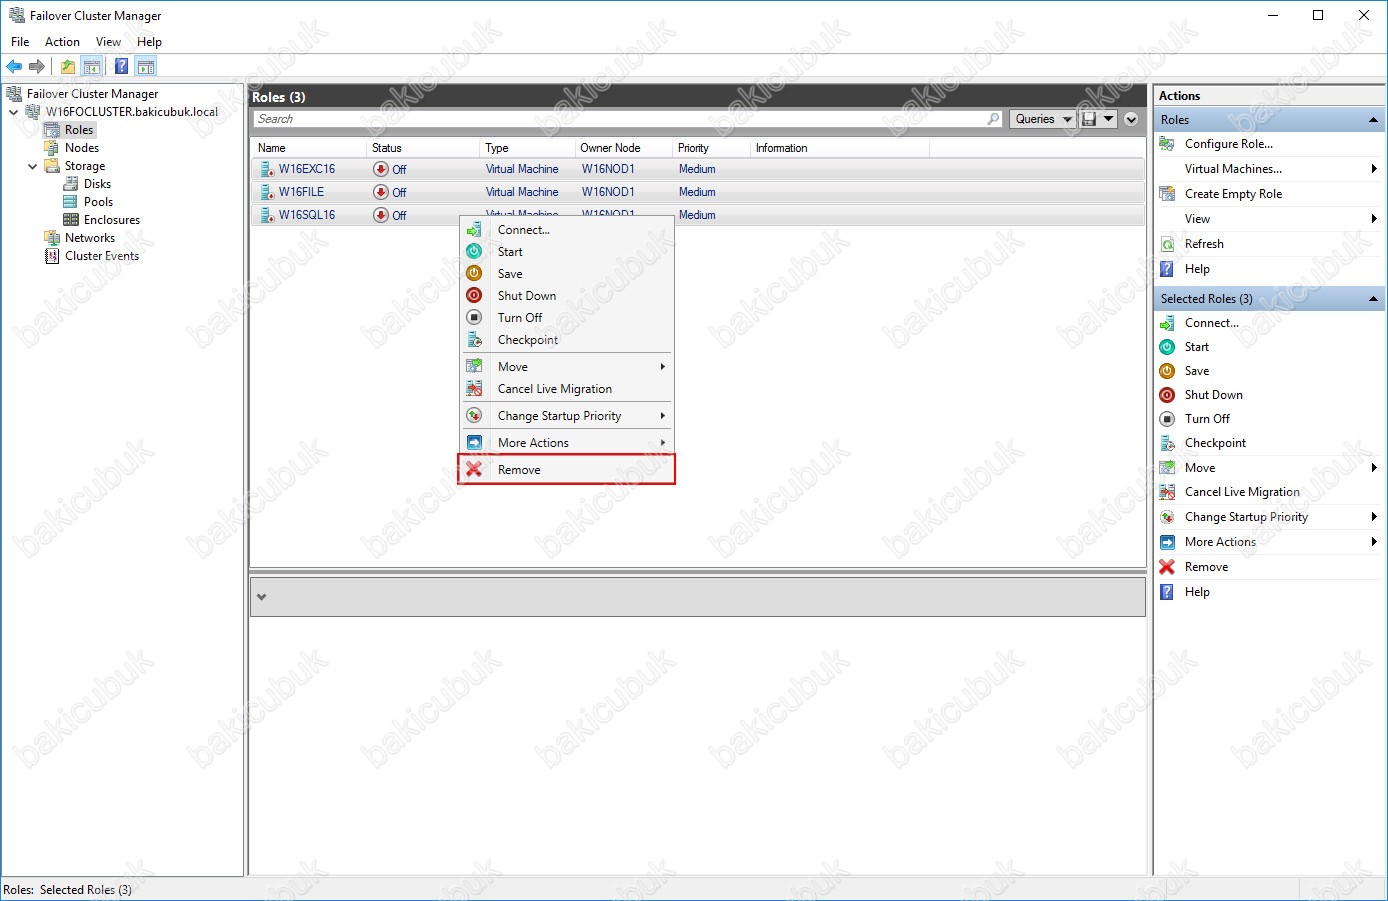Screen dimensions: 1388x901
Task: Select Nodes in the cluster tree
Action: (x=82, y=148)
